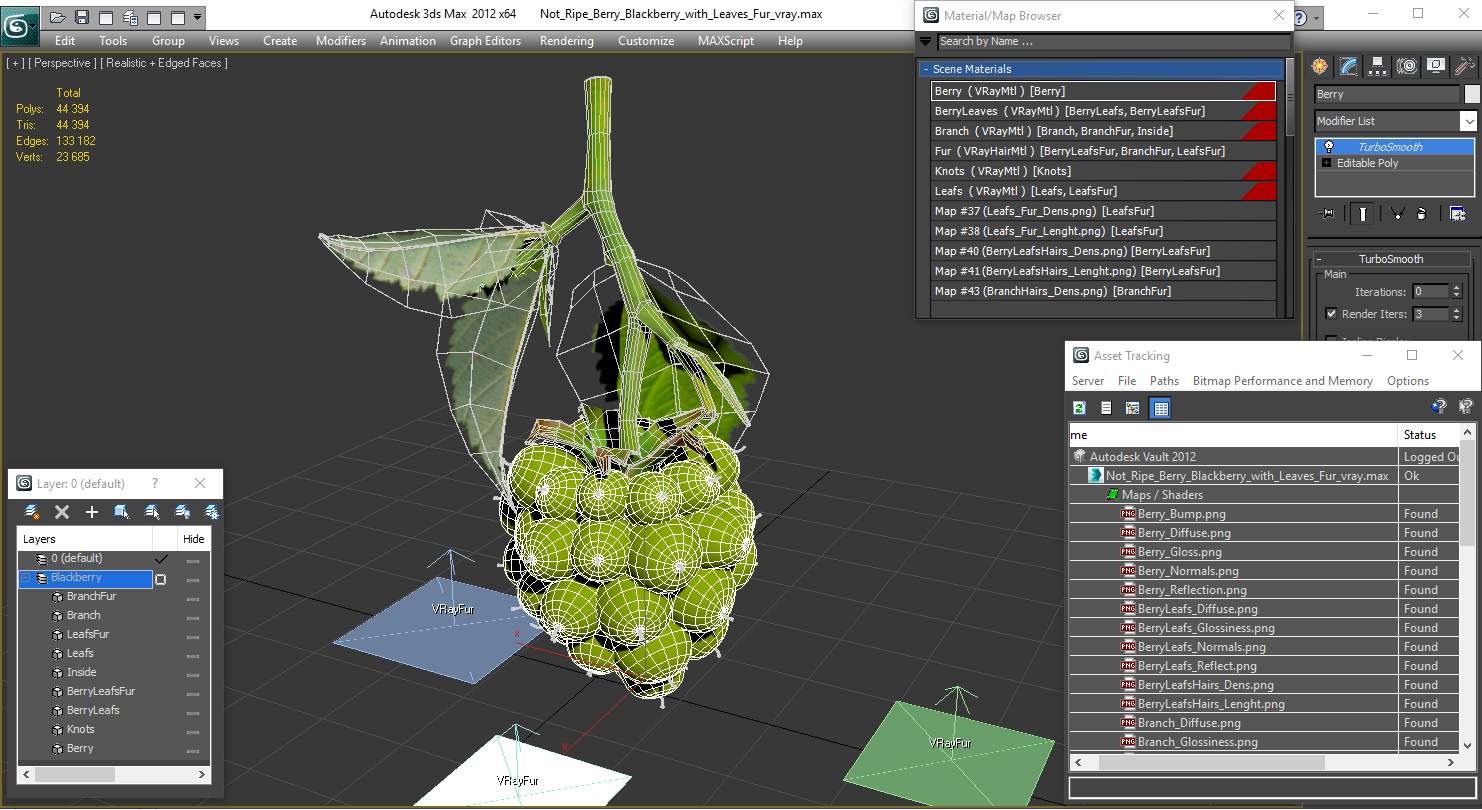Expand Editable Poly sub-object levels

point(1326,163)
